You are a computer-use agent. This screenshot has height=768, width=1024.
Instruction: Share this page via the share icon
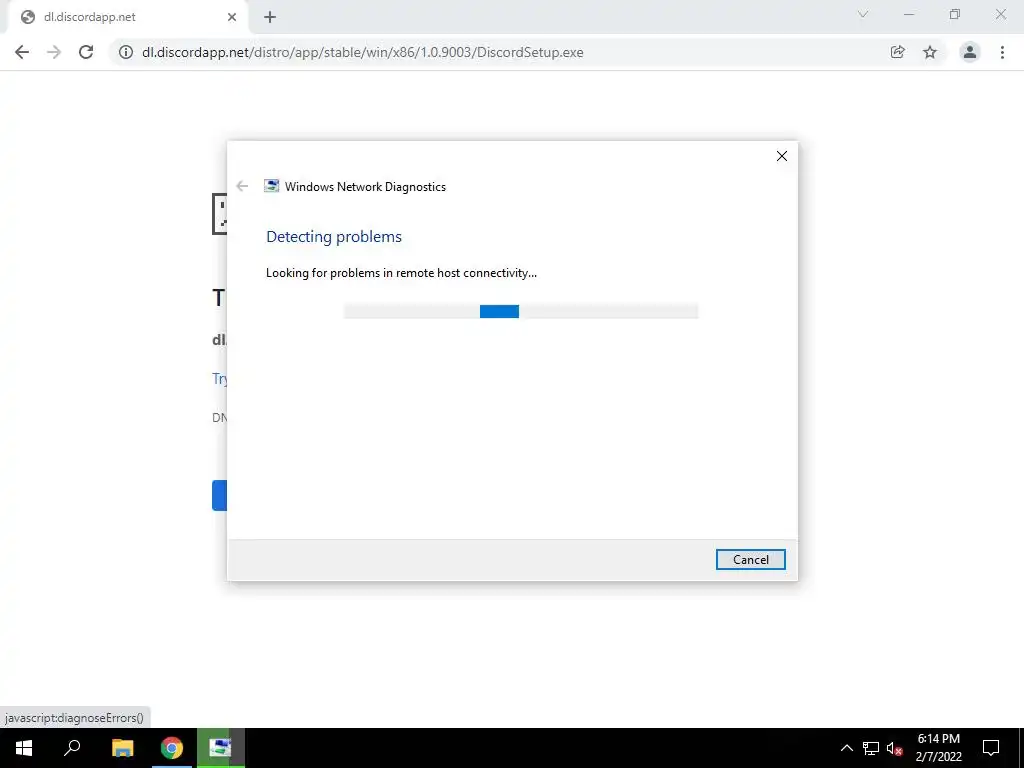pos(898,52)
